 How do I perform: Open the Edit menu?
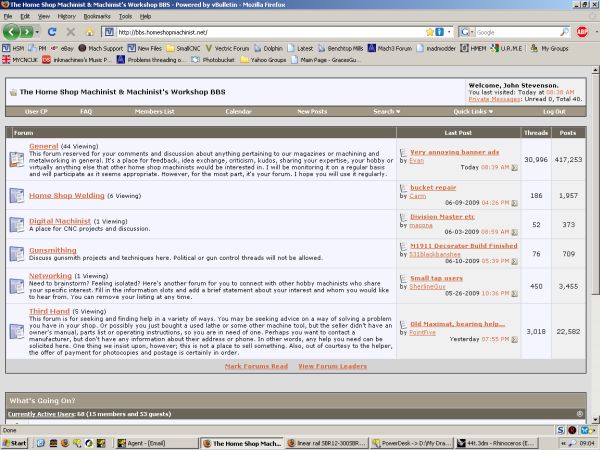pyautogui.click(x=25, y=16)
